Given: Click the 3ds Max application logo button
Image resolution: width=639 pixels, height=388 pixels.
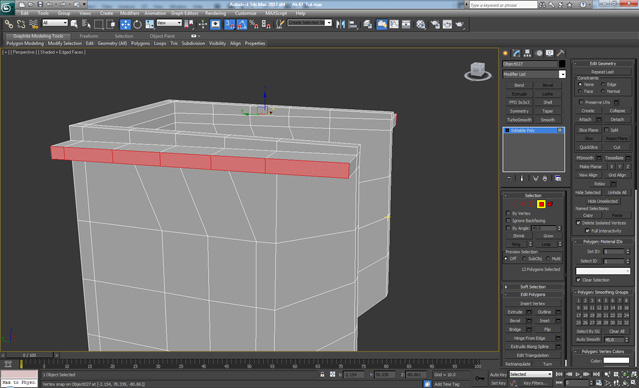Looking at the screenshot, I should point(7,8).
